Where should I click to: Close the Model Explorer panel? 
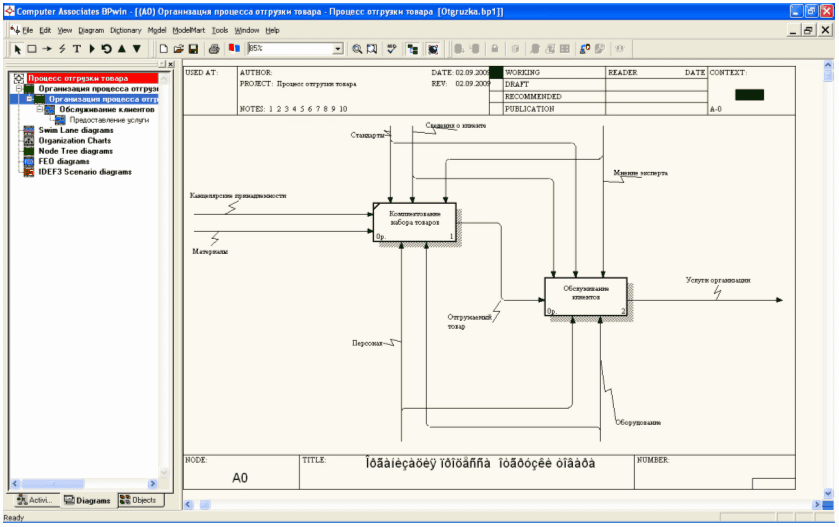point(171,64)
